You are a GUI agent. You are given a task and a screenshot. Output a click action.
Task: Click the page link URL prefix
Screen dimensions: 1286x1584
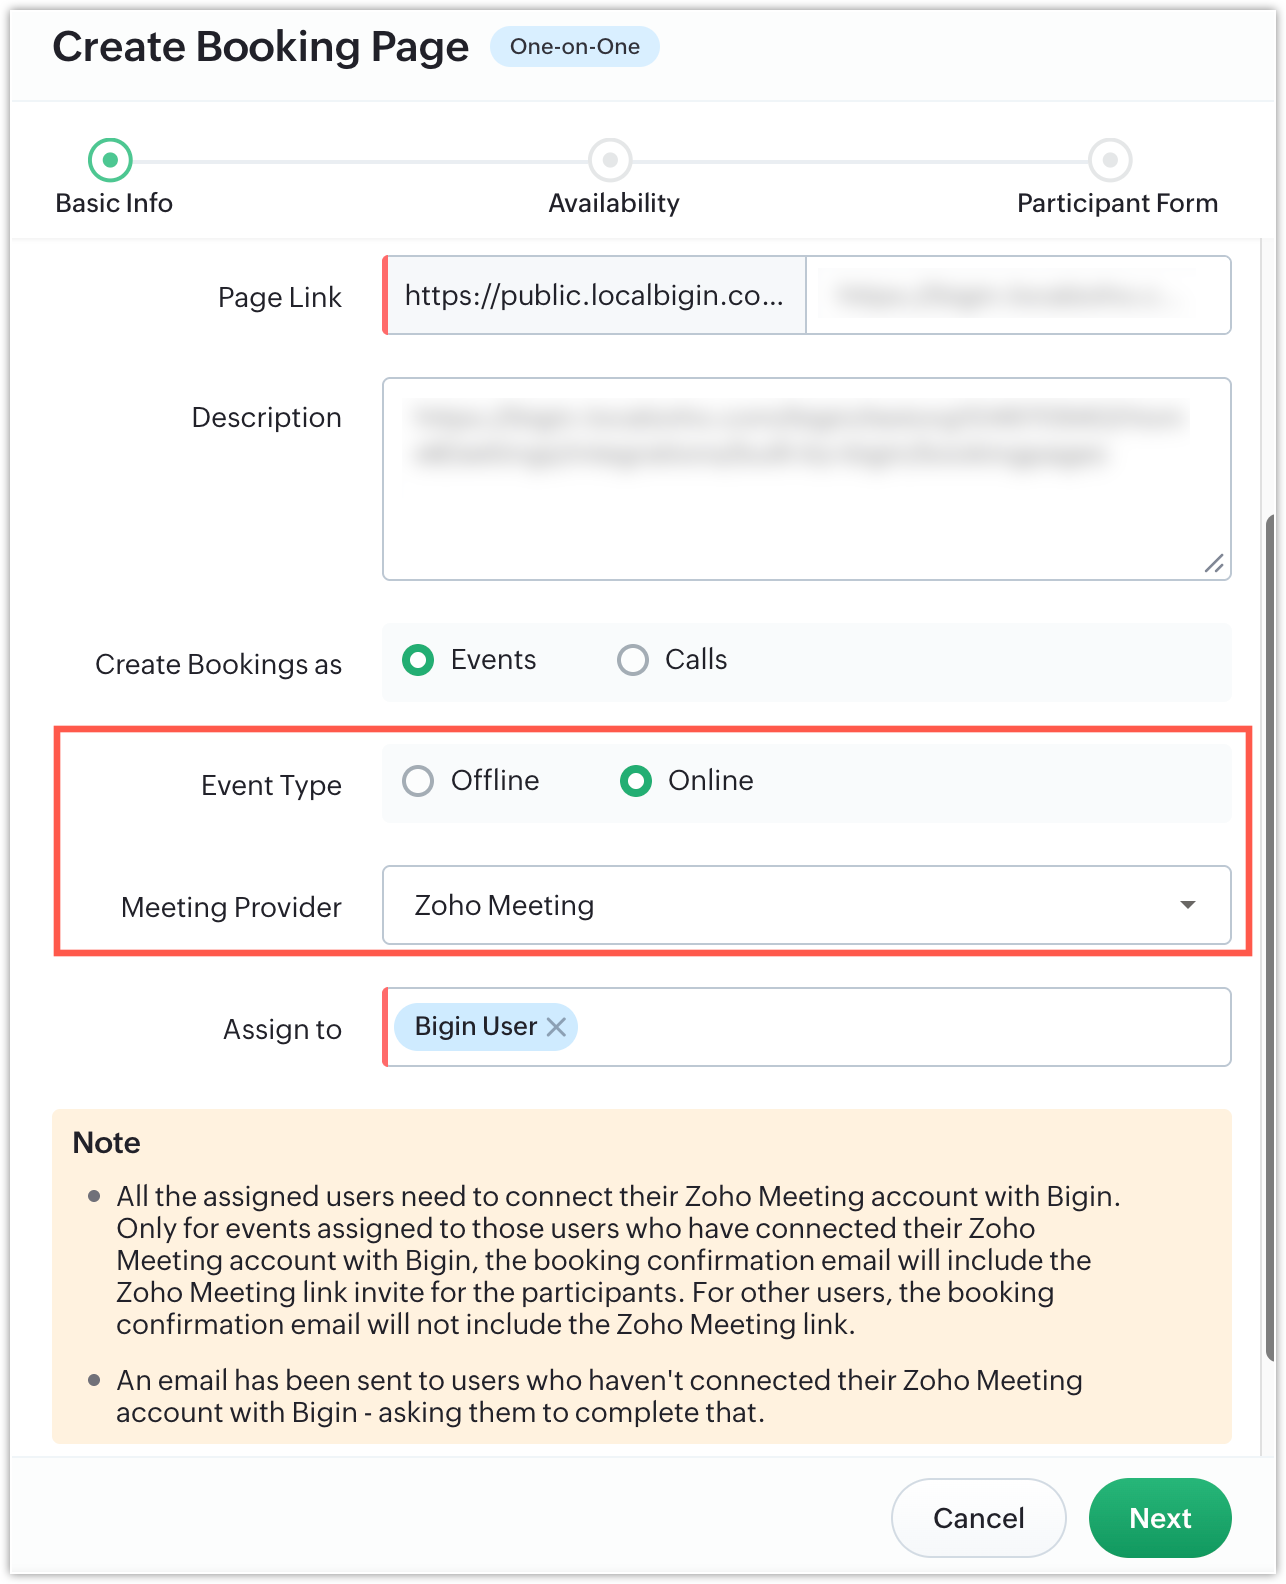point(595,295)
